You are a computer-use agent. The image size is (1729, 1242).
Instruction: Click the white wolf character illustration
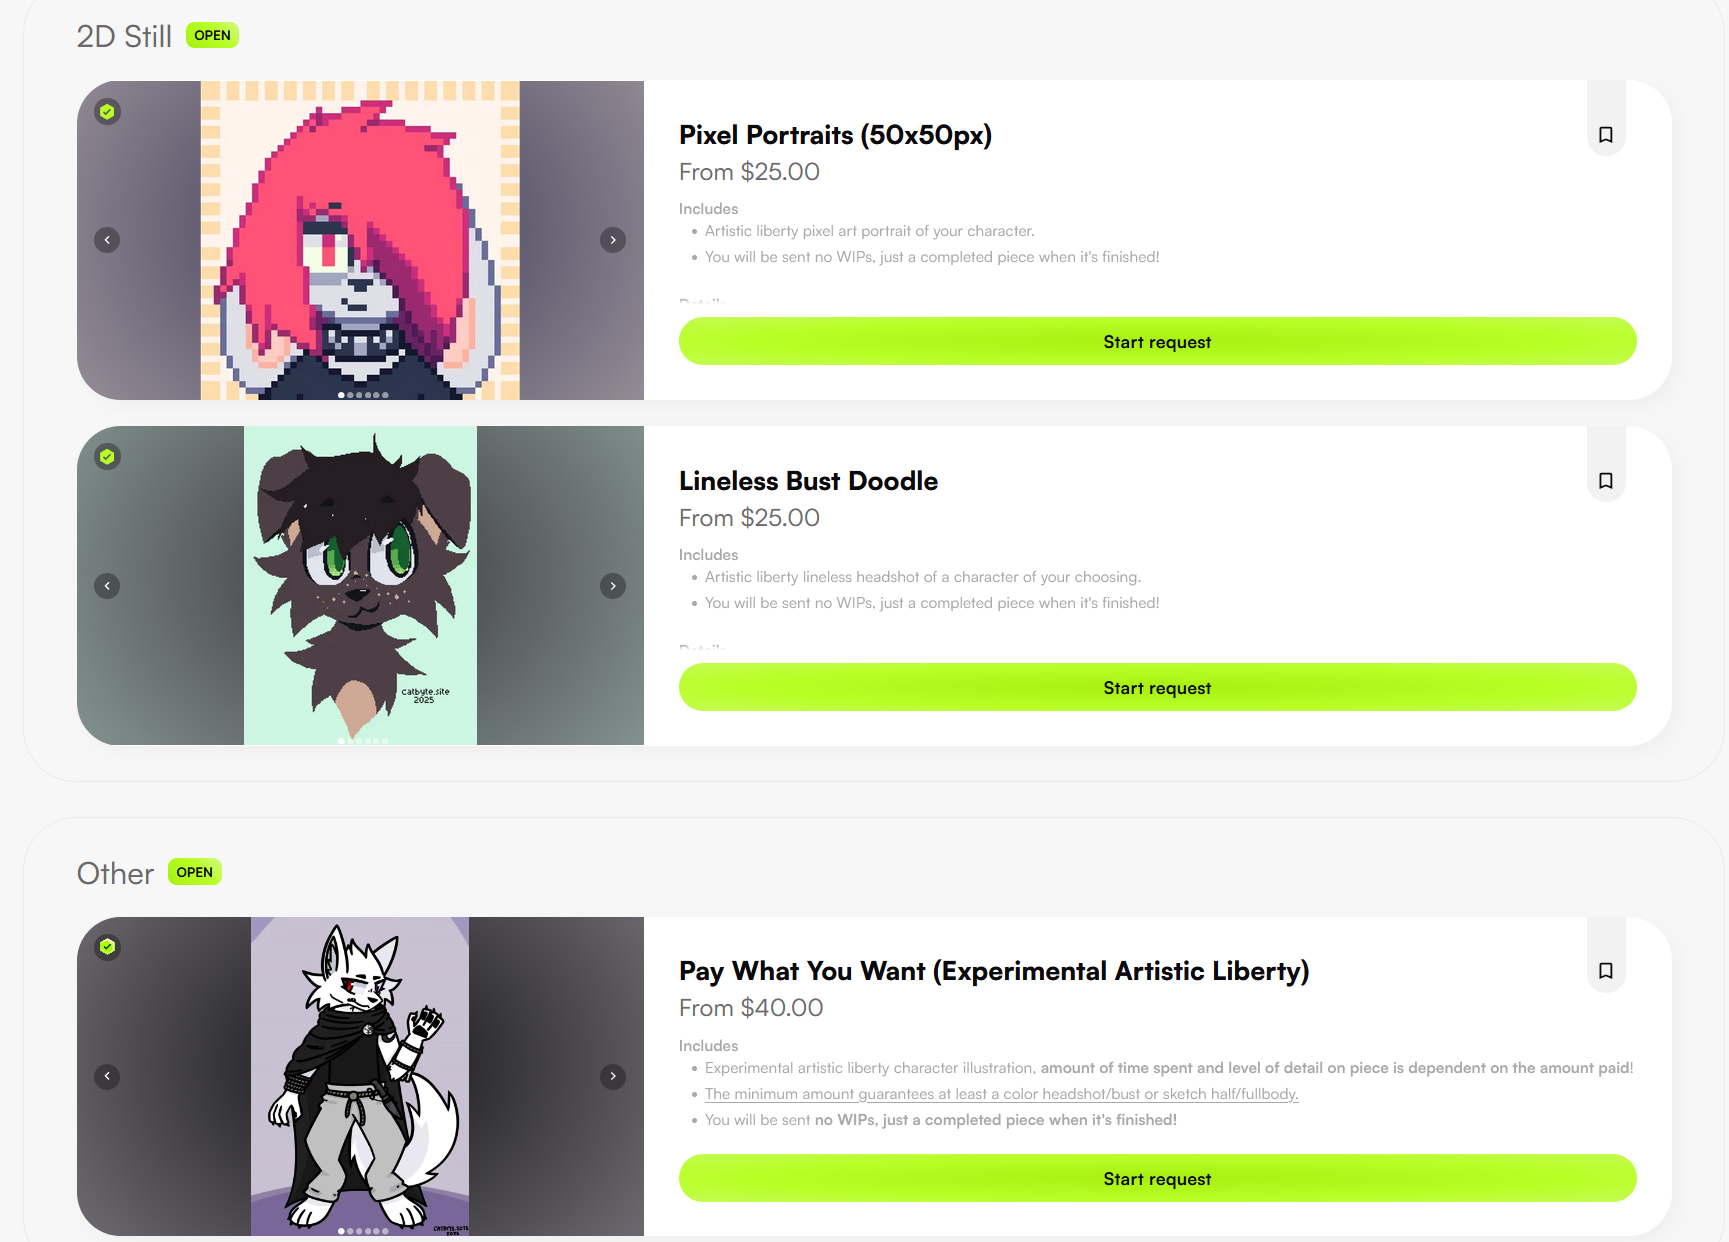360,1076
